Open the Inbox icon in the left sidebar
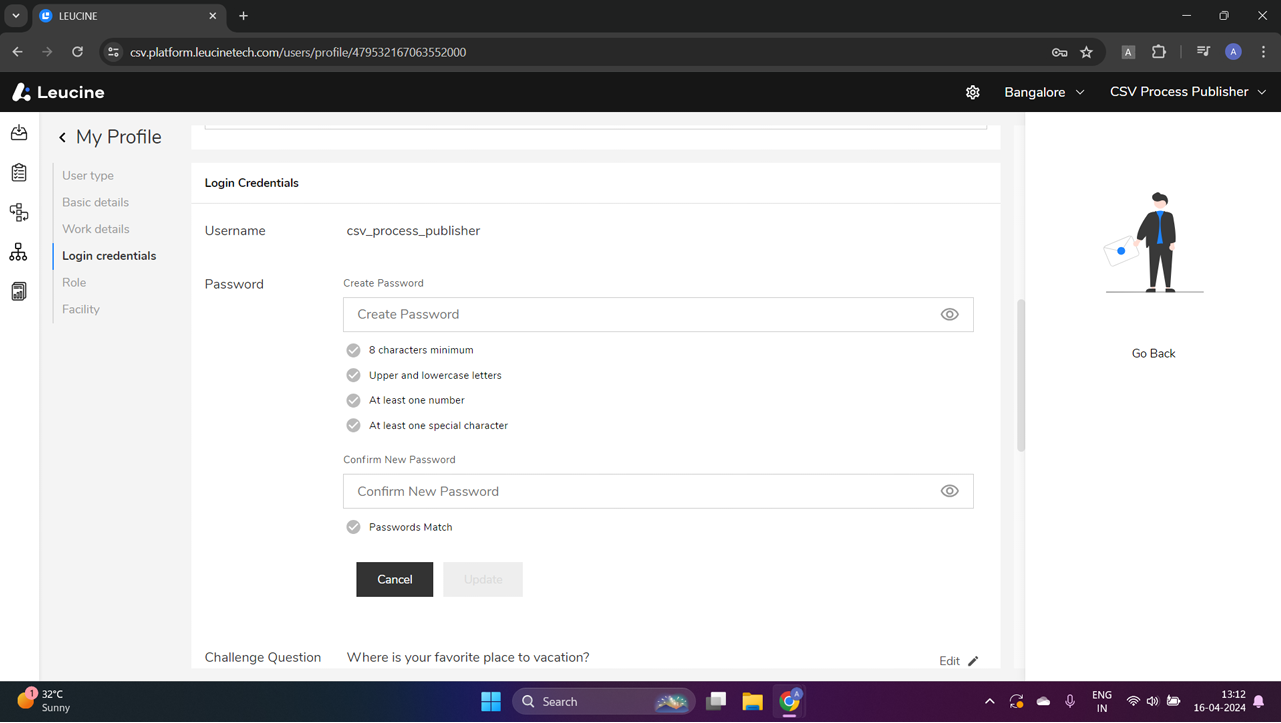The height and width of the screenshot is (723, 1281). (x=18, y=132)
